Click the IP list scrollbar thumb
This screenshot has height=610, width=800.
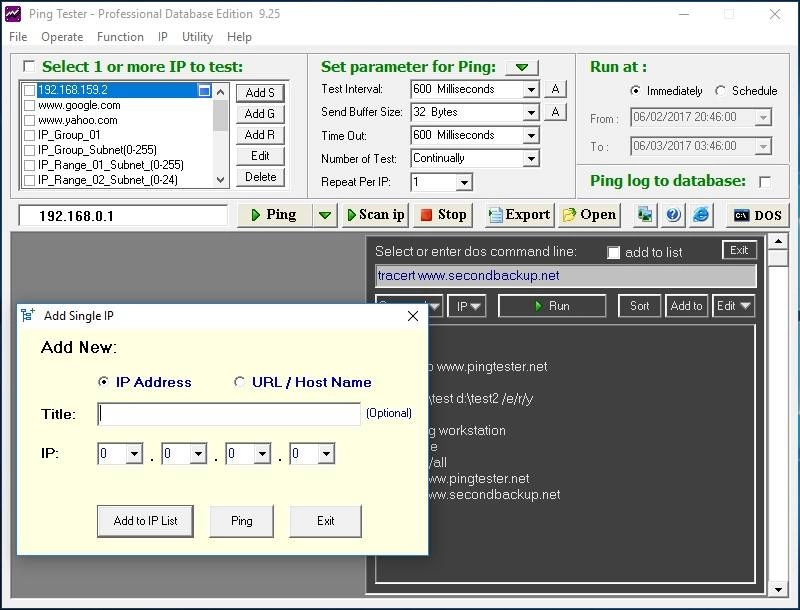coord(220,115)
